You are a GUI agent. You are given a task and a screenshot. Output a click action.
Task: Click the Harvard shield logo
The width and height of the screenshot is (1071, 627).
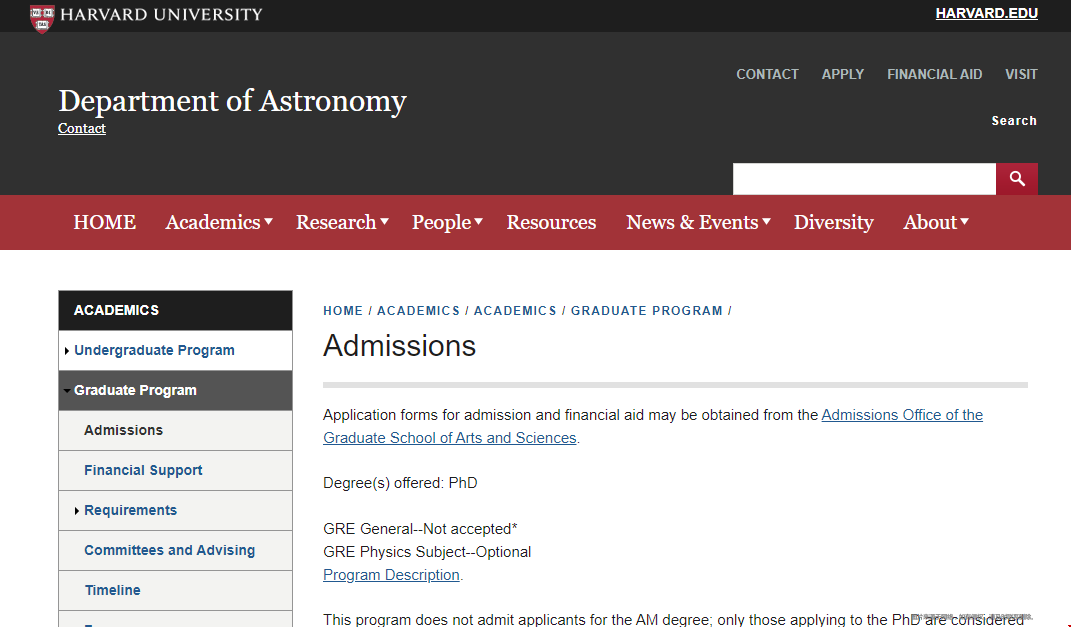click(42, 17)
